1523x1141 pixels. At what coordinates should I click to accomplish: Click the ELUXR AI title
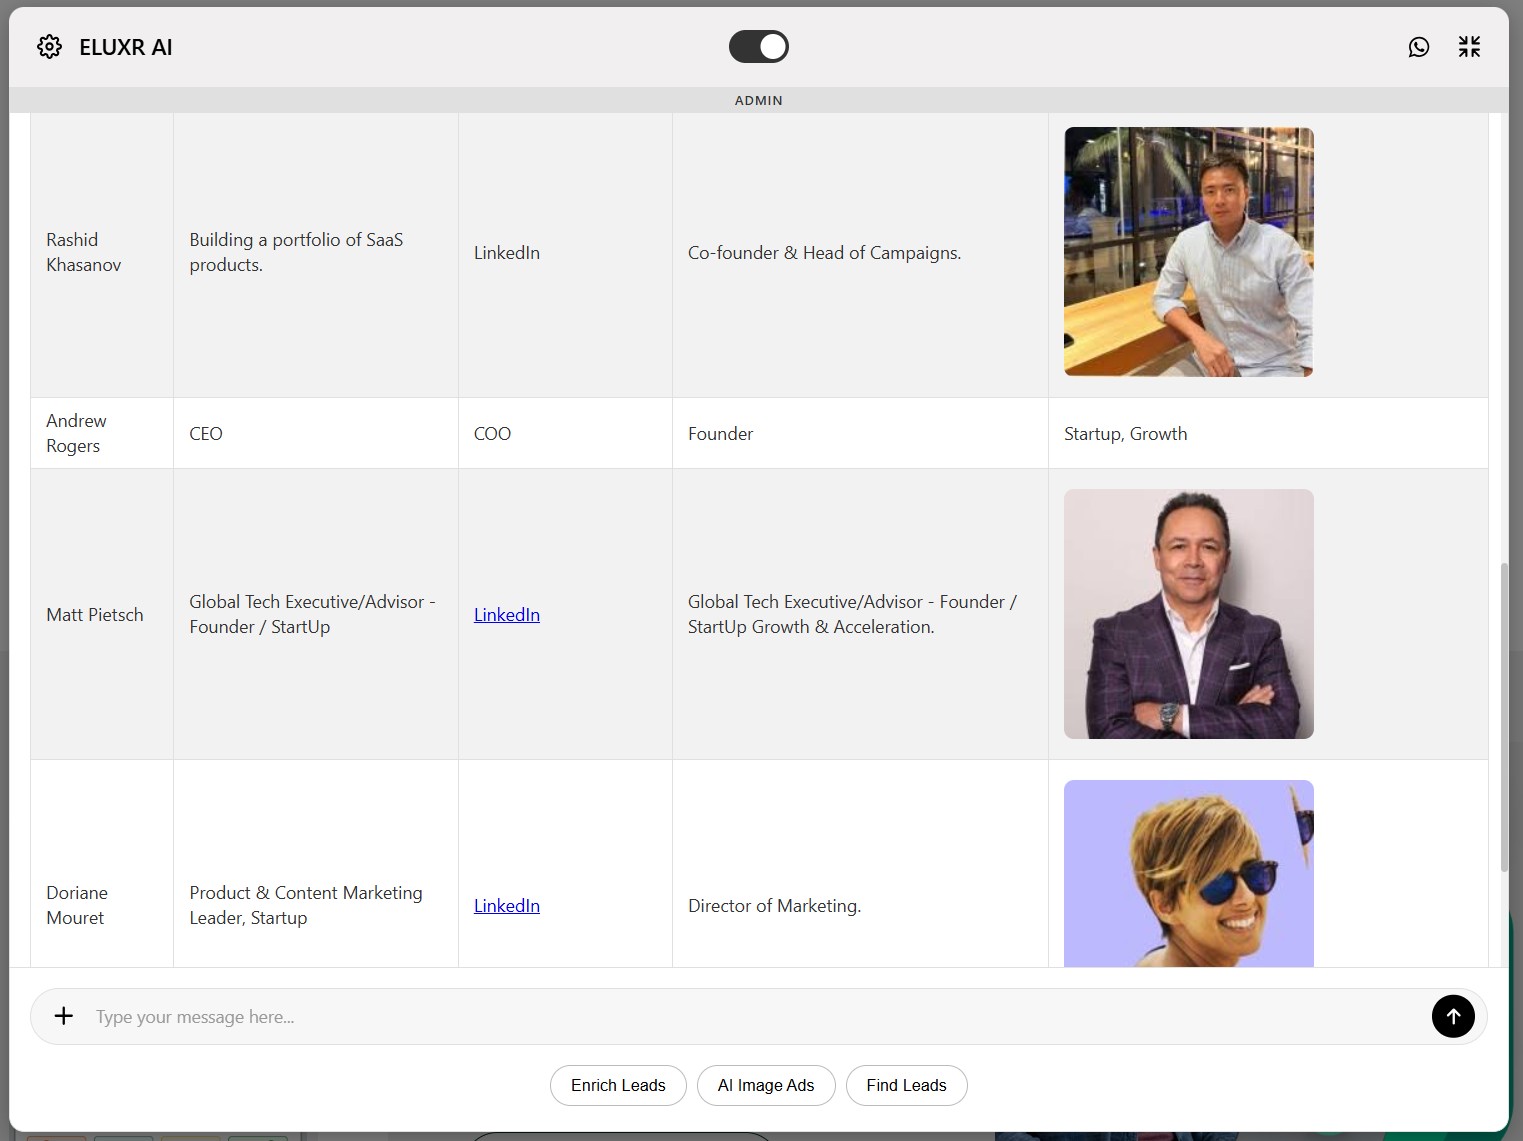tap(126, 47)
